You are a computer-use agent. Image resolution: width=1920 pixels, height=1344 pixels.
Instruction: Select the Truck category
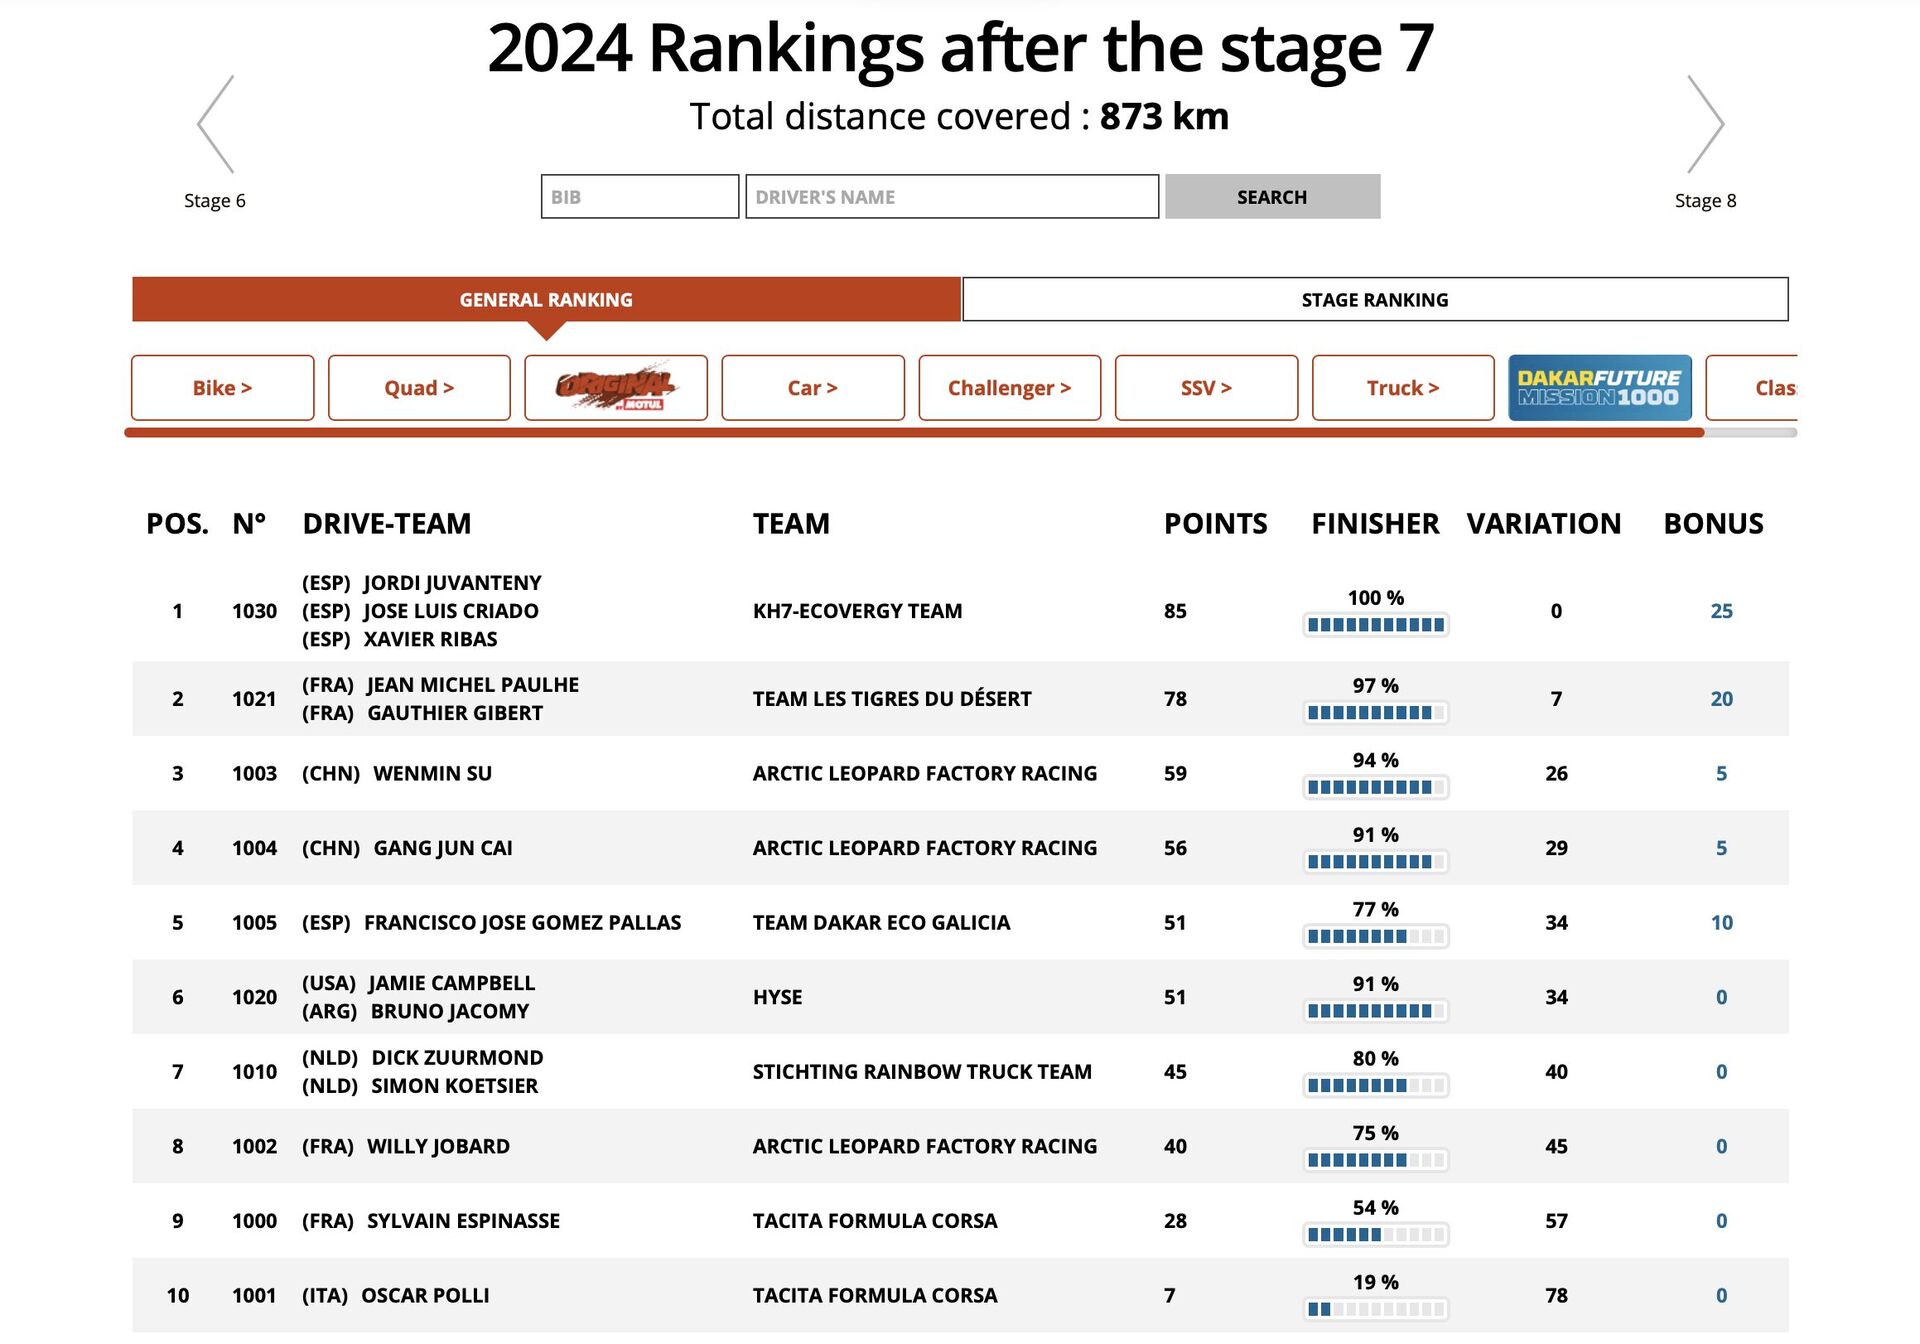[1402, 388]
